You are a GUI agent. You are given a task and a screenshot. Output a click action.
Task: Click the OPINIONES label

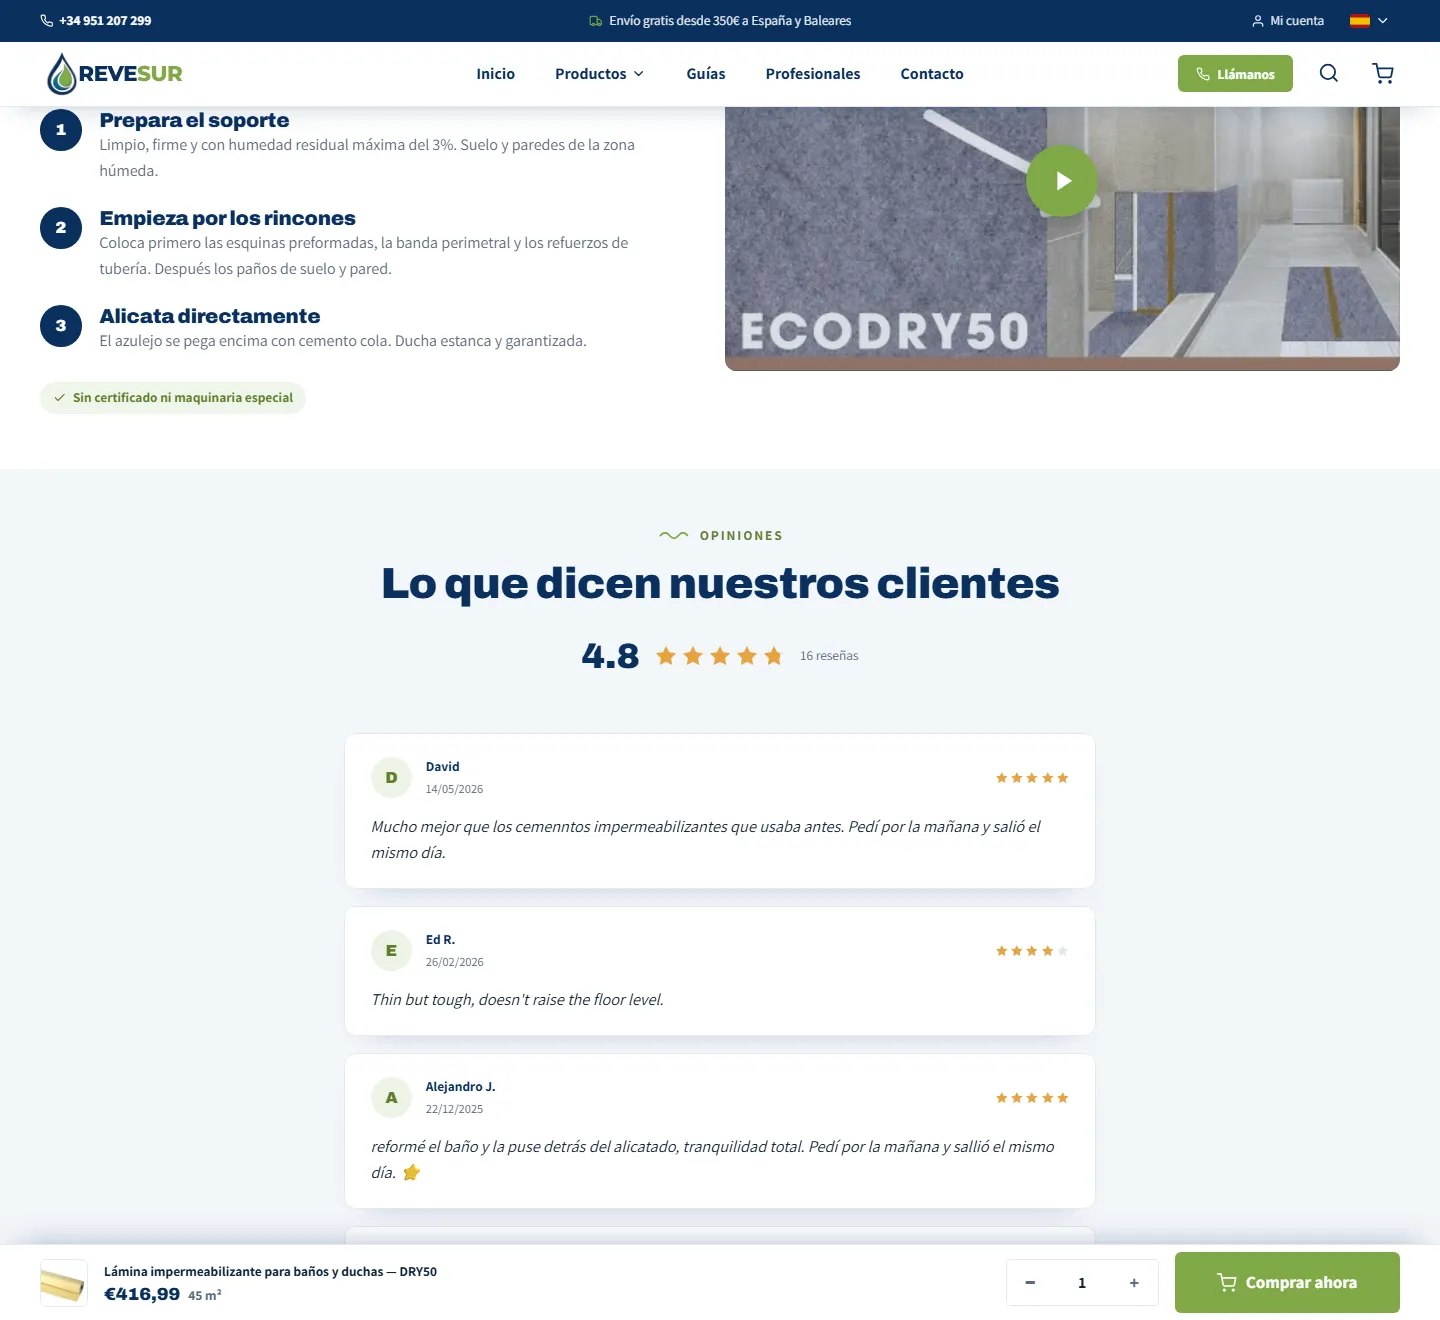[741, 536]
